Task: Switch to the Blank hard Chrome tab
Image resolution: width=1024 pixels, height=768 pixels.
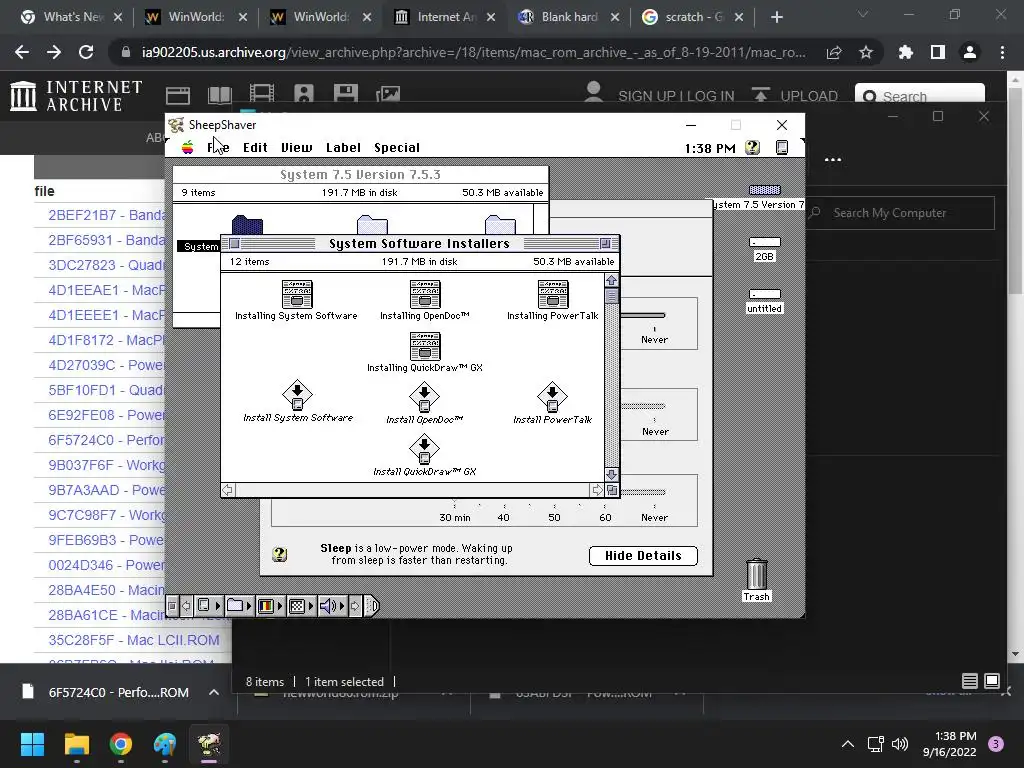Action: click(x=569, y=17)
